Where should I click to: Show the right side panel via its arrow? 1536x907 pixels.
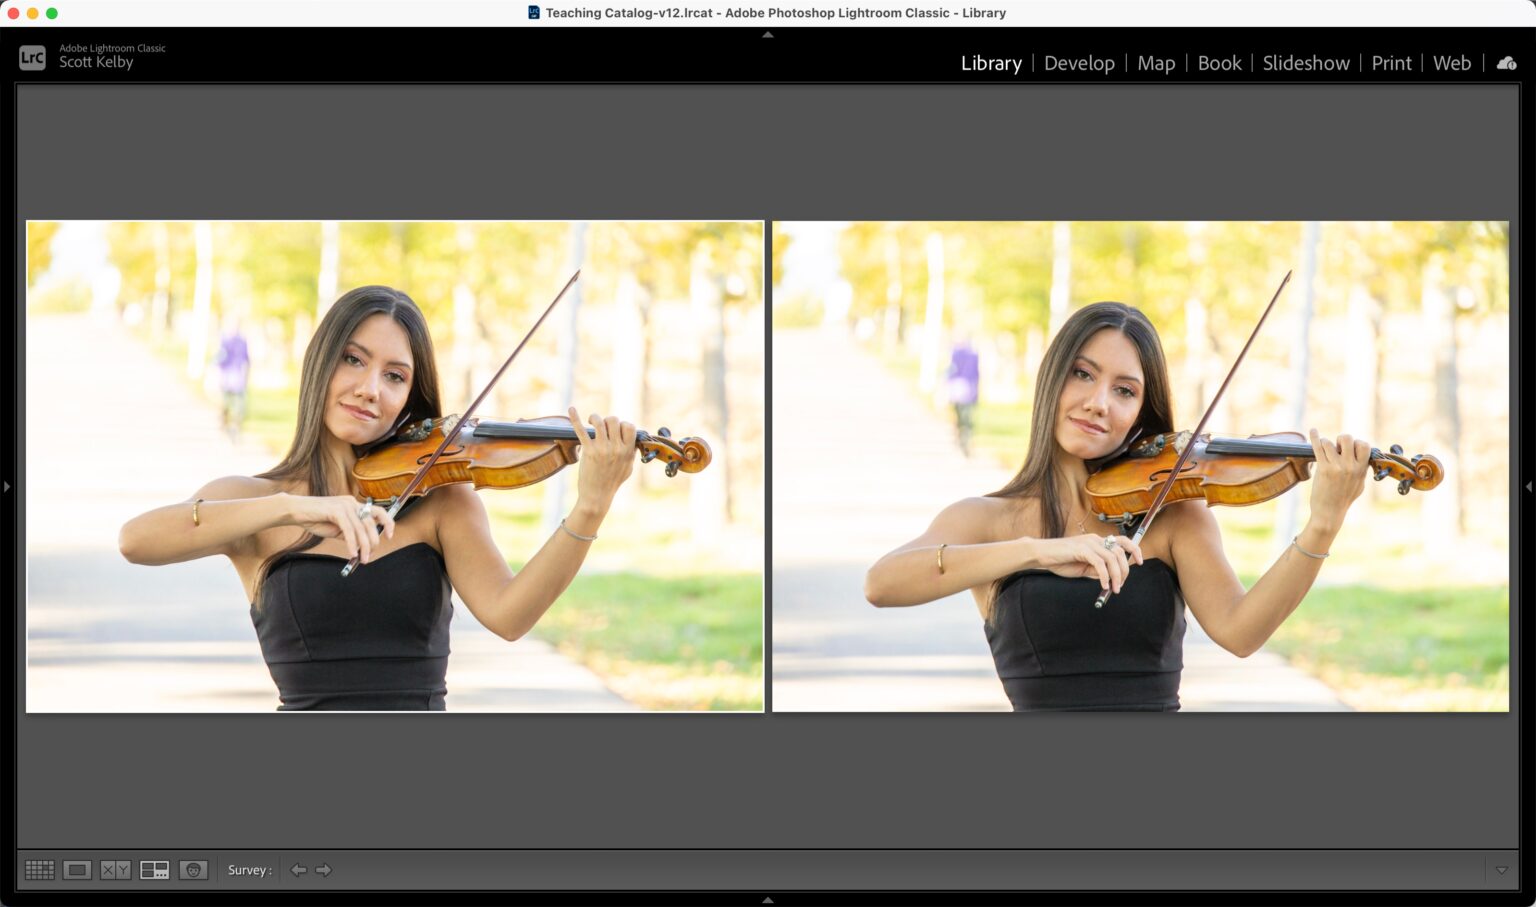(1529, 486)
